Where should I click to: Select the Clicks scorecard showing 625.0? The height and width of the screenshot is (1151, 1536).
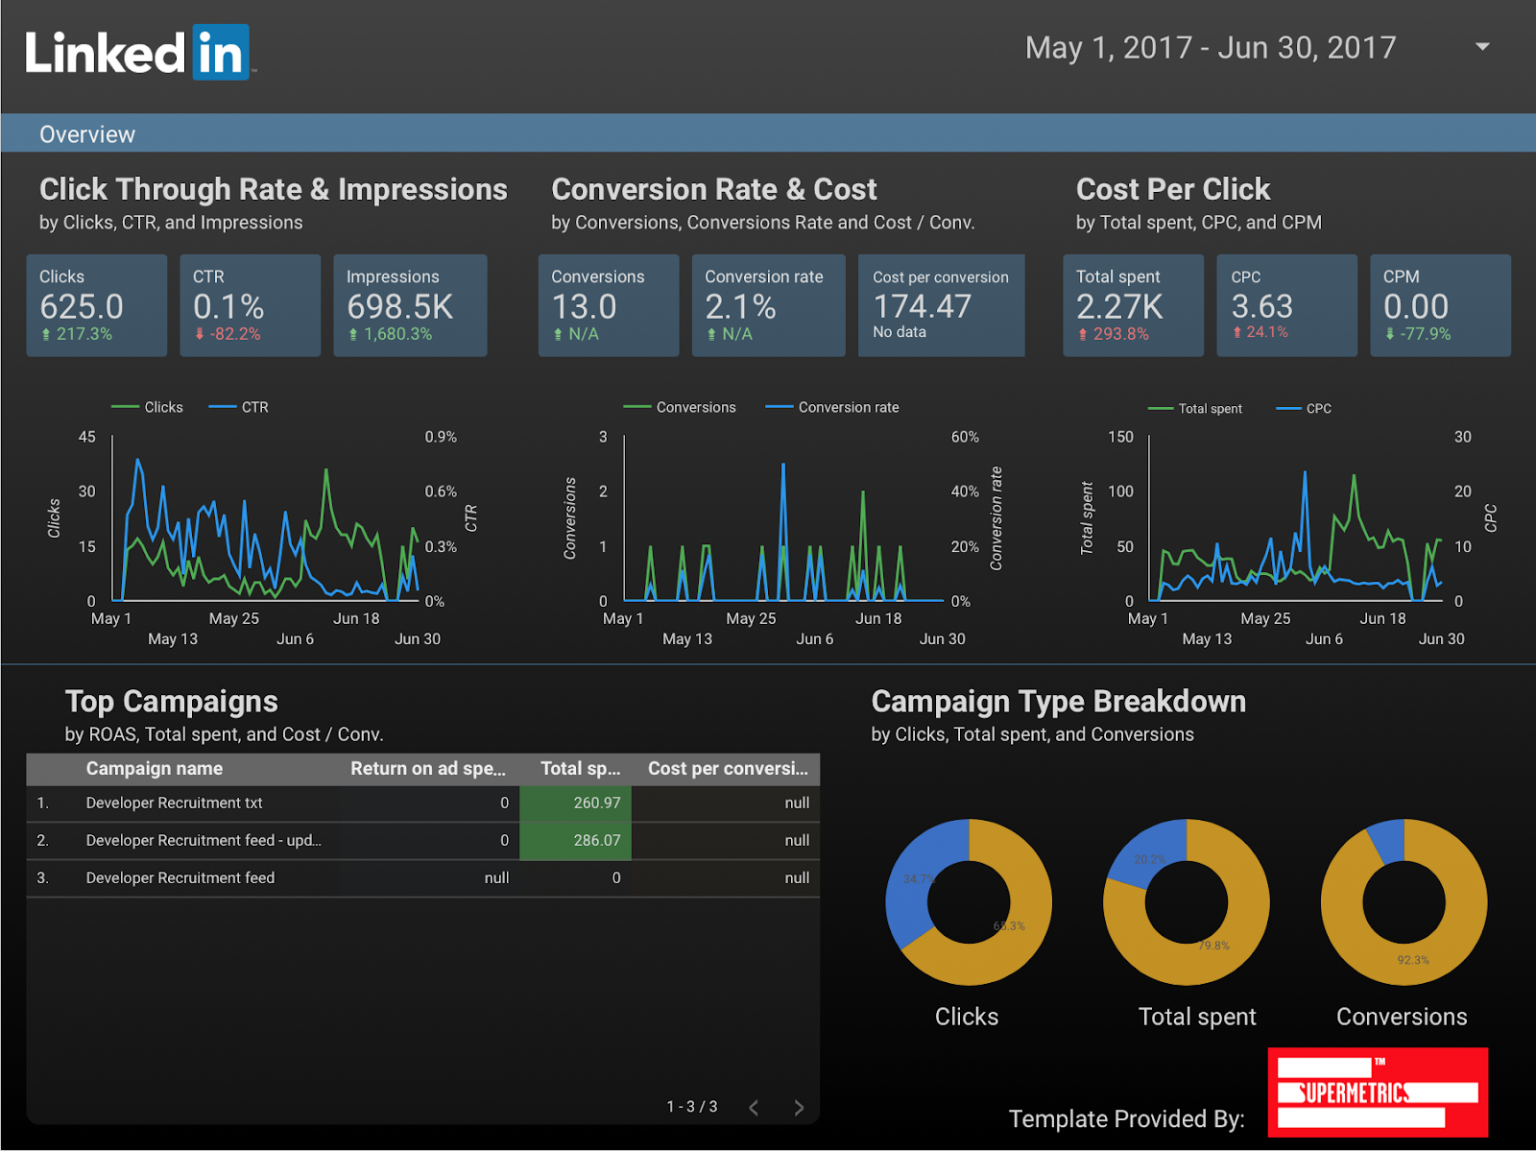[x=96, y=305]
